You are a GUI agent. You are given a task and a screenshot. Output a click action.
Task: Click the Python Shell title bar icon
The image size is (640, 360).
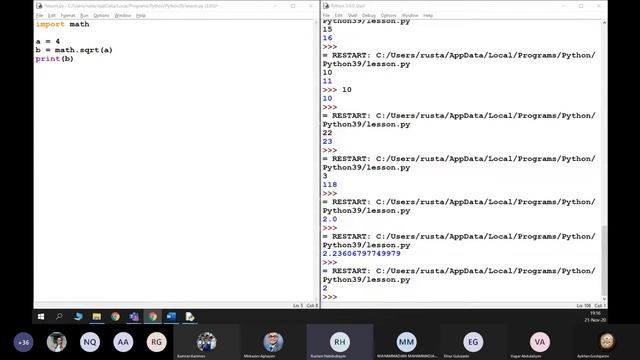coord(326,6)
